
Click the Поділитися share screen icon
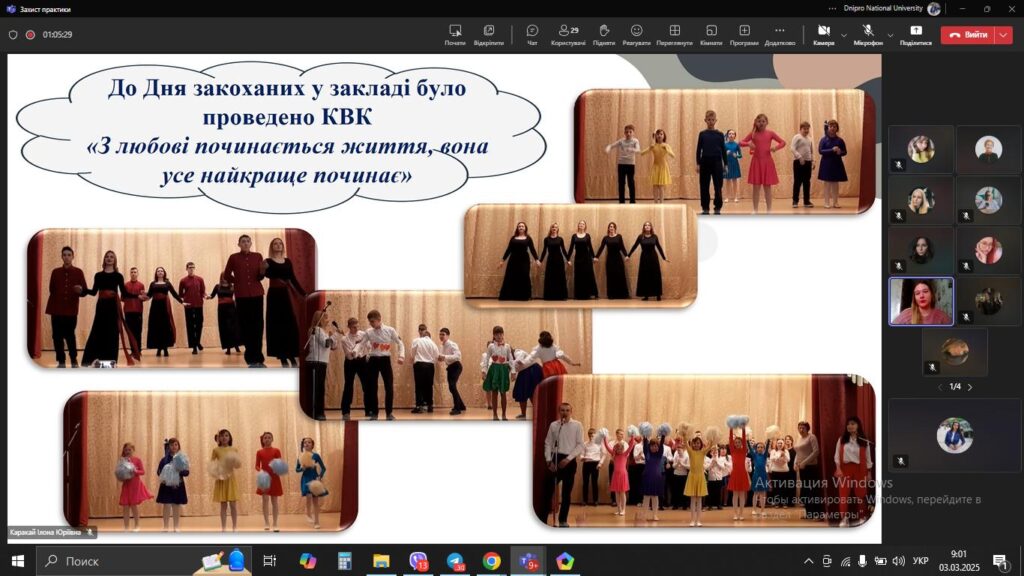(916, 35)
